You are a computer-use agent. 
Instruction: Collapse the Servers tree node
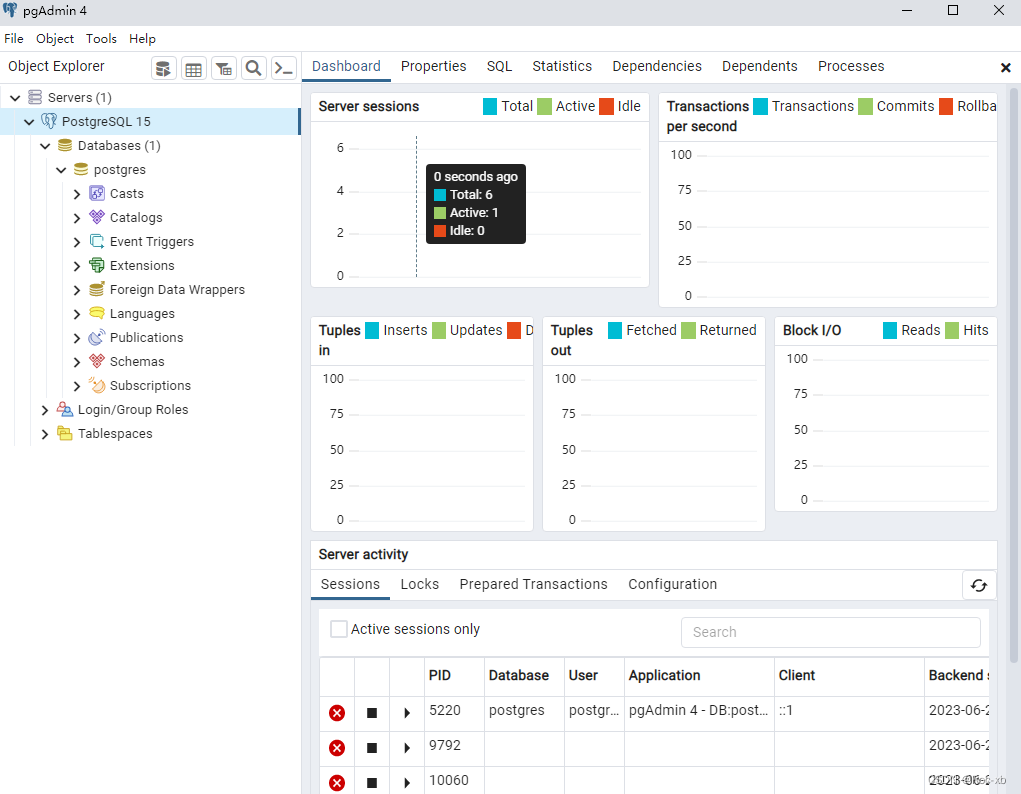coord(16,98)
